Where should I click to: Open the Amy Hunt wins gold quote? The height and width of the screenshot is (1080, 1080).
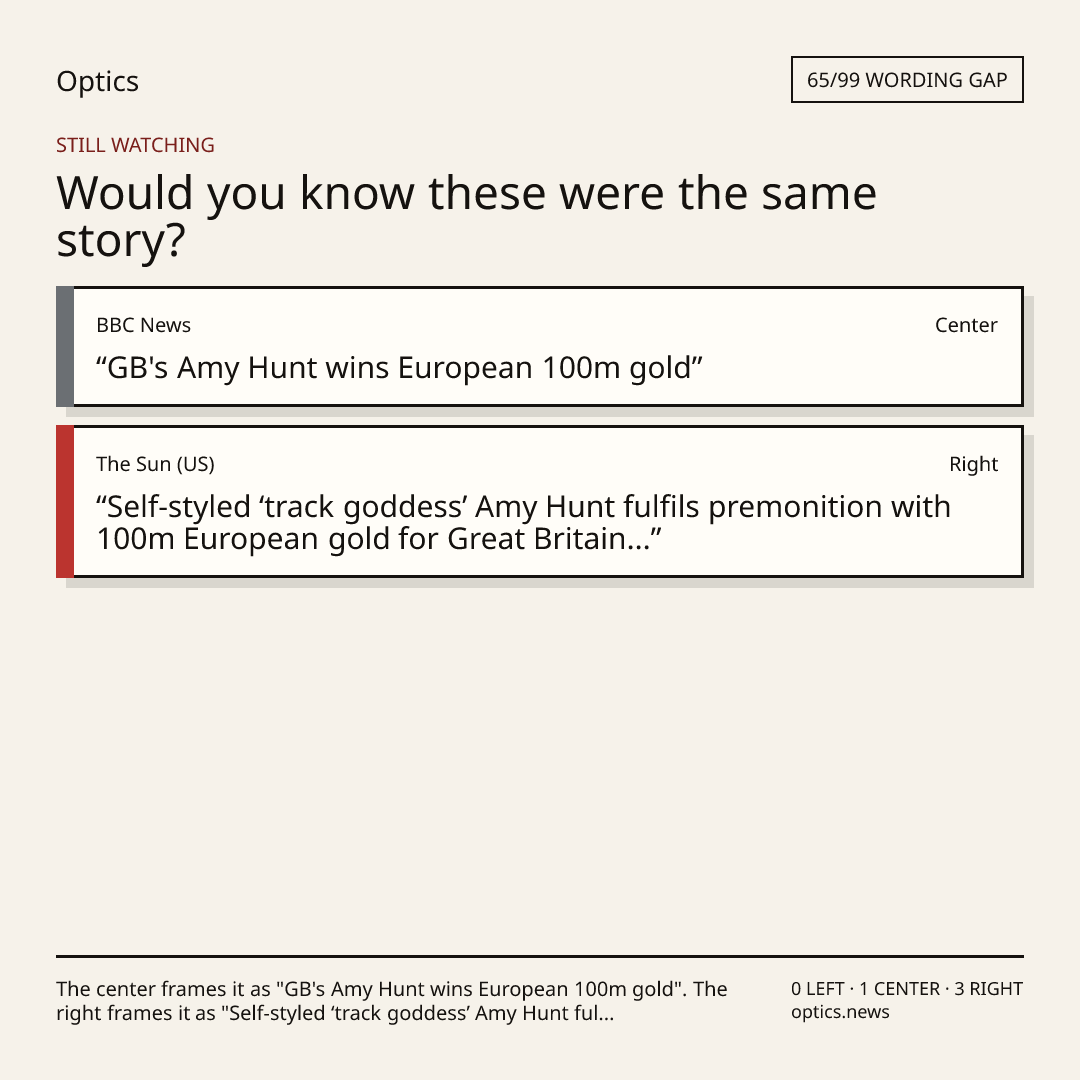point(399,368)
